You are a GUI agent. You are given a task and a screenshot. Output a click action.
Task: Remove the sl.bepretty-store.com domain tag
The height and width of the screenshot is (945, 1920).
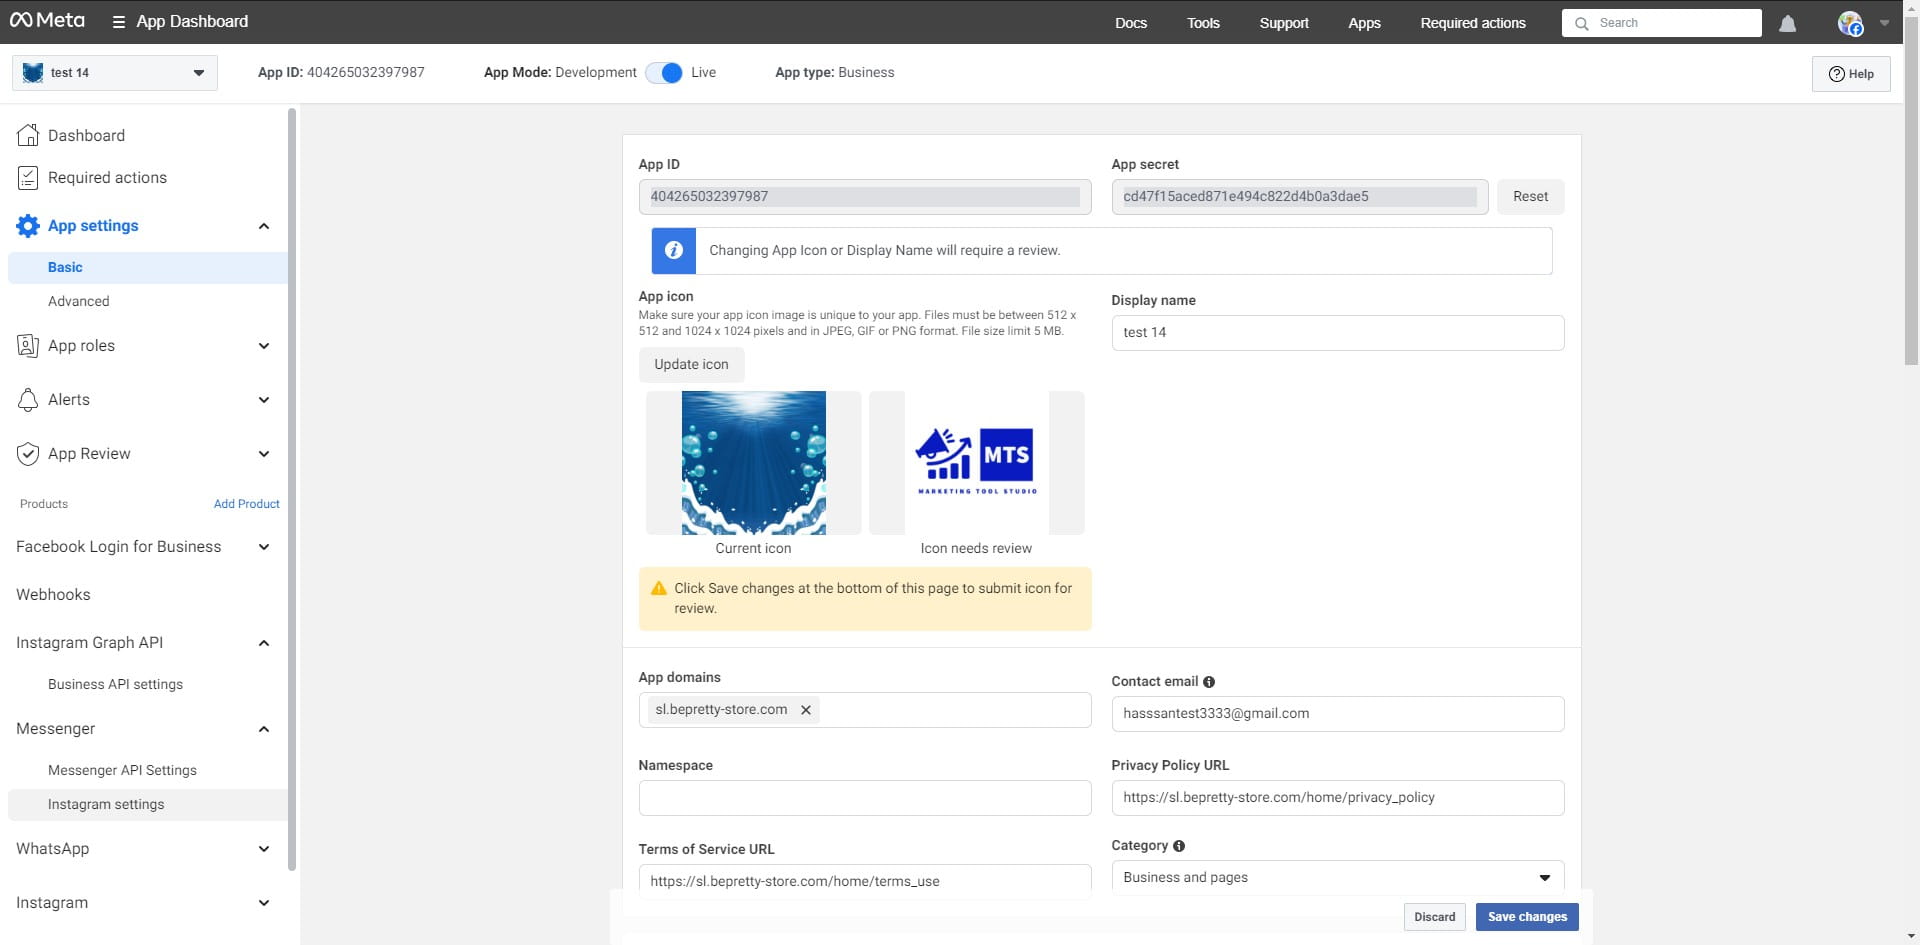point(805,710)
